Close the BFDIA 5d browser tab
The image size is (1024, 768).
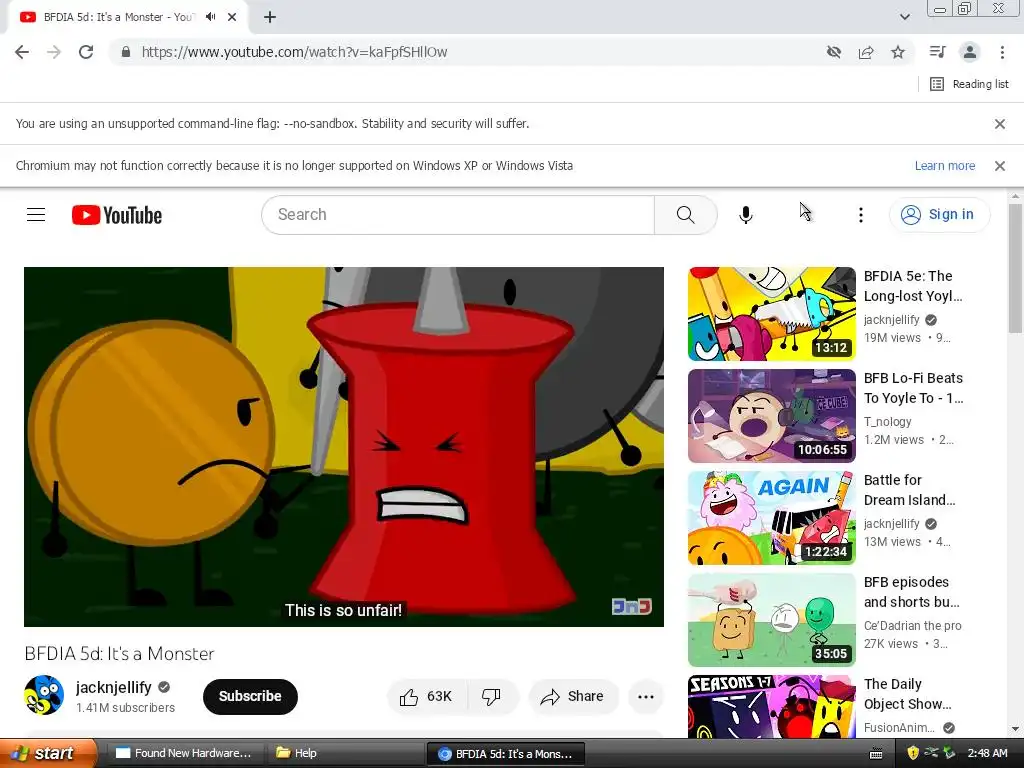pyautogui.click(x=232, y=17)
